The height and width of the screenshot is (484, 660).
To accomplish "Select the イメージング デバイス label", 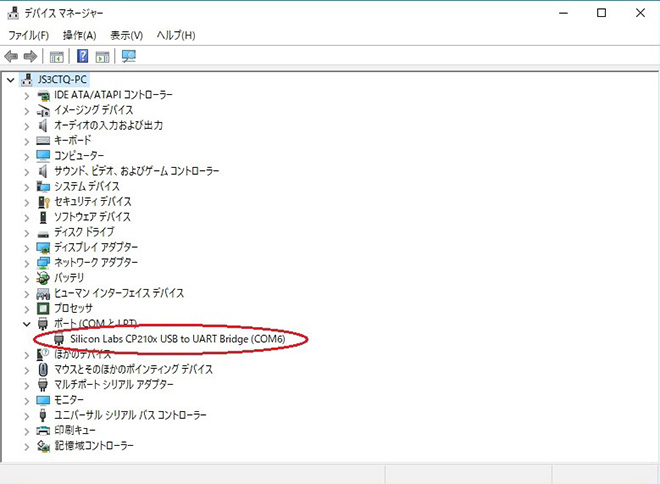I will 93,110.
